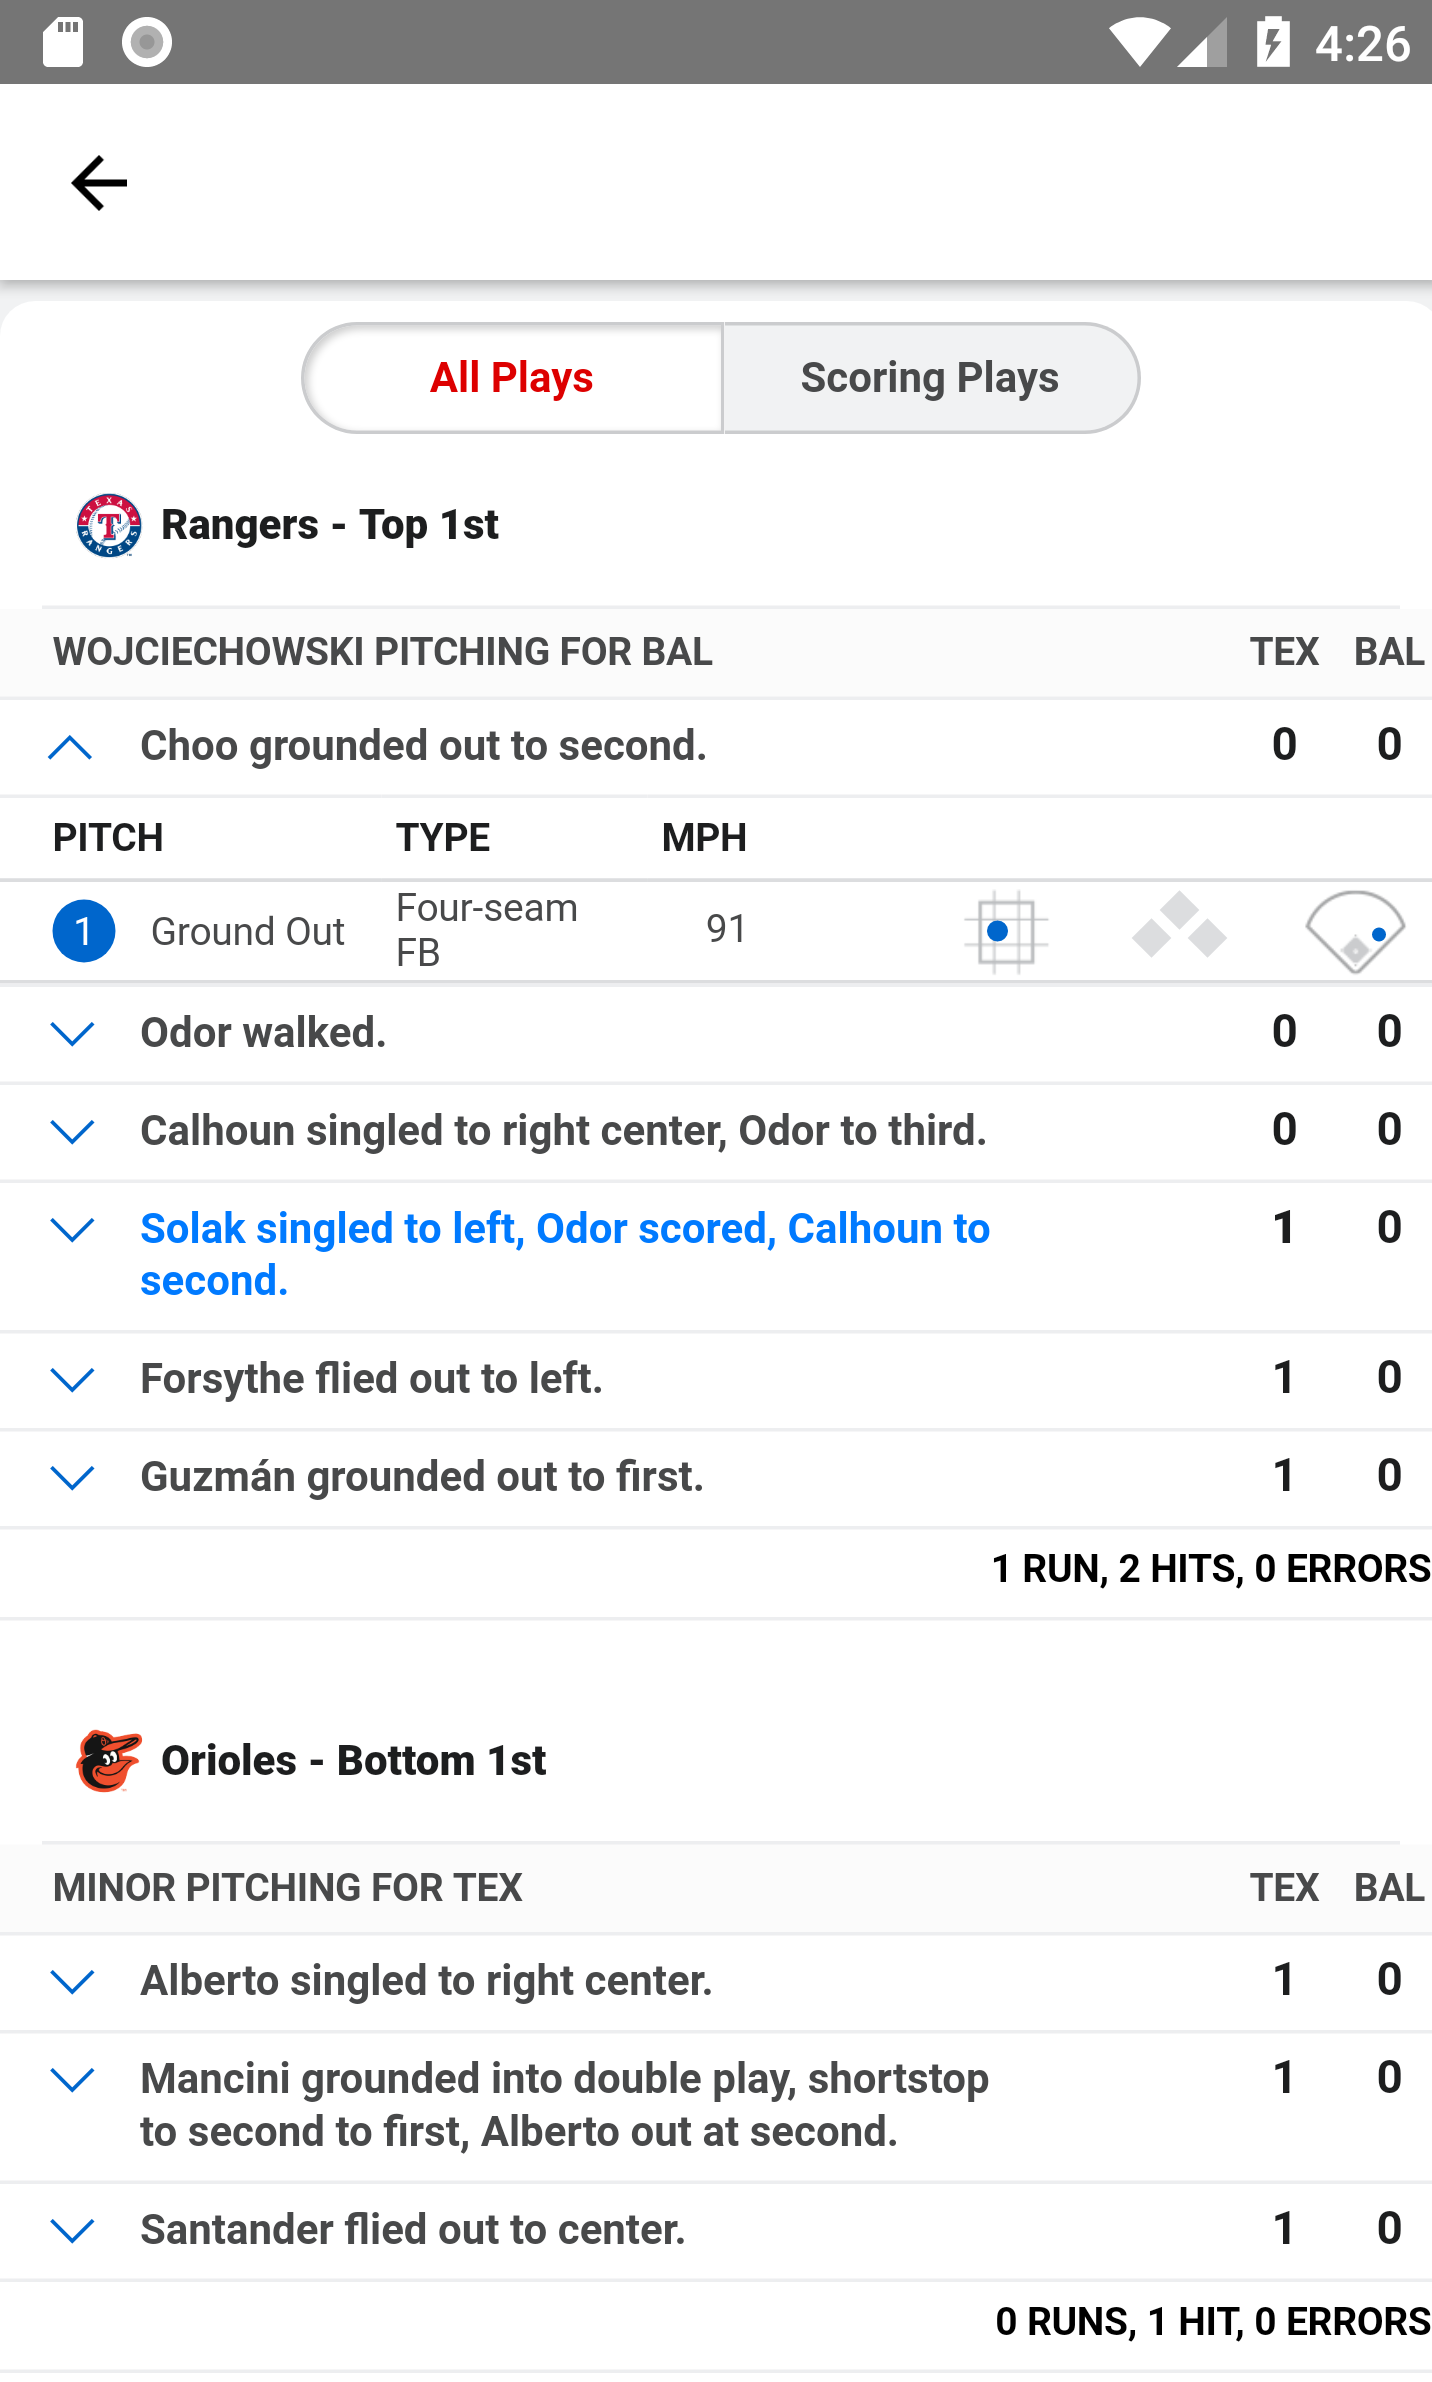The image size is (1432, 2382).
Task: Tap the Baltimore Orioles team logo
Action: click(109, 1760)
